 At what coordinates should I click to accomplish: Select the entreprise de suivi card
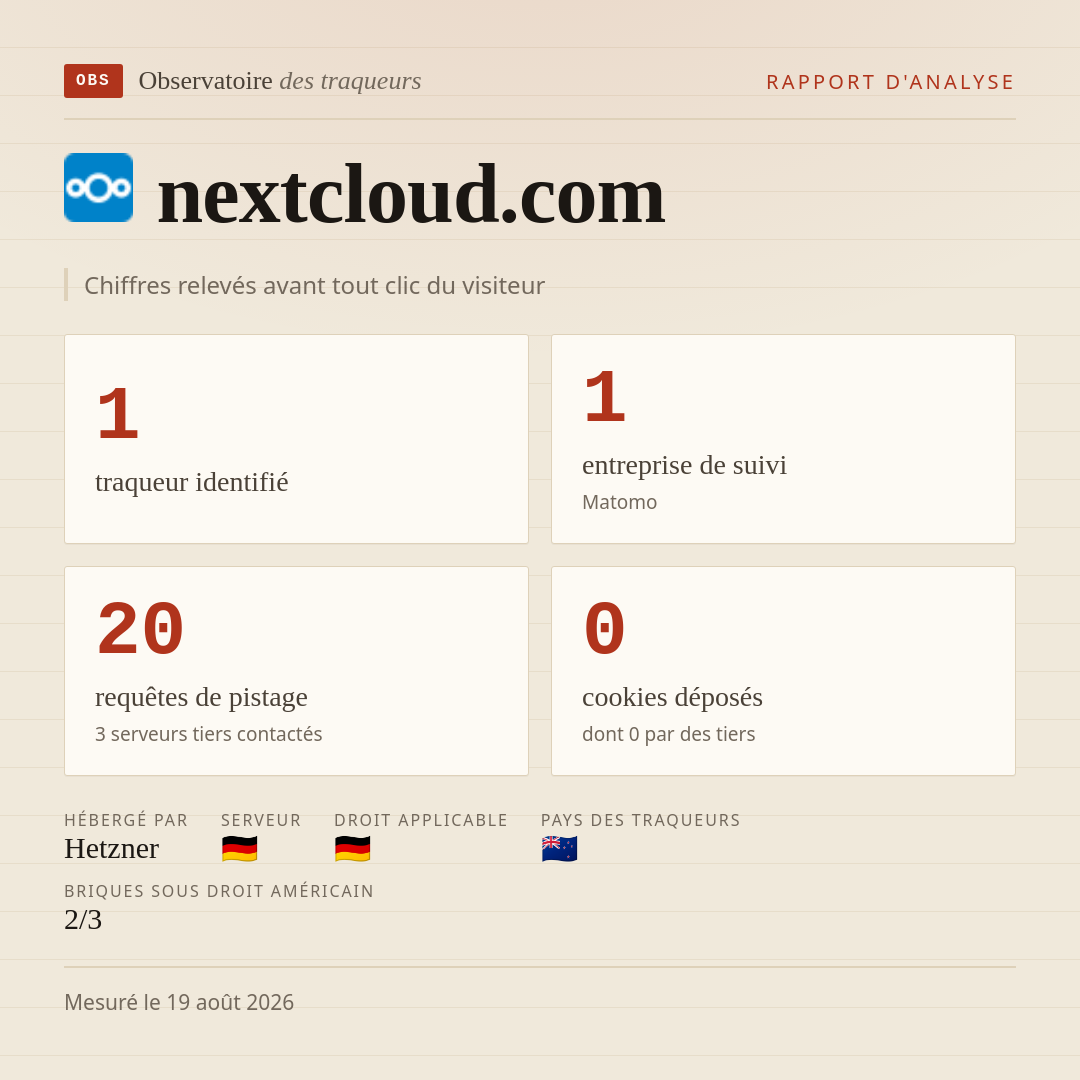point(783,439)
